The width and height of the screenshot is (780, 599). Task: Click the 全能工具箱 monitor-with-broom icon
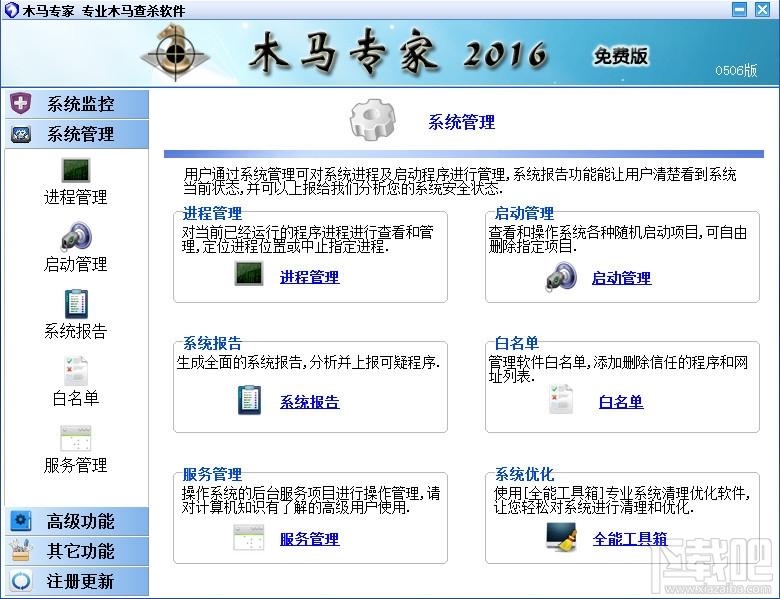pos(561,538)
